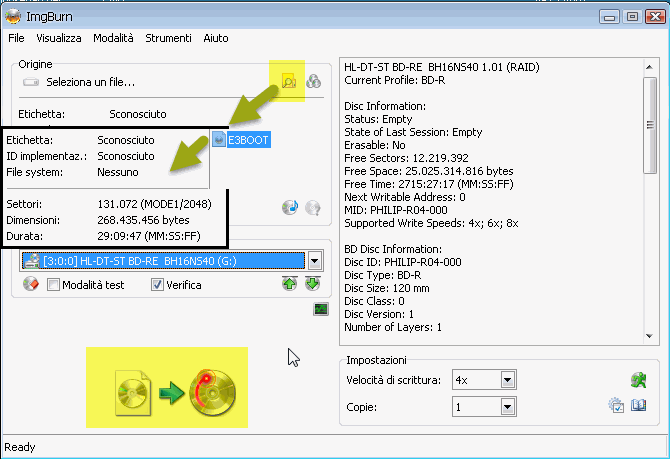Click the Disc Type: BD-R line
The height and width of the screenshot is (459, 670).
tap(382, 275)
